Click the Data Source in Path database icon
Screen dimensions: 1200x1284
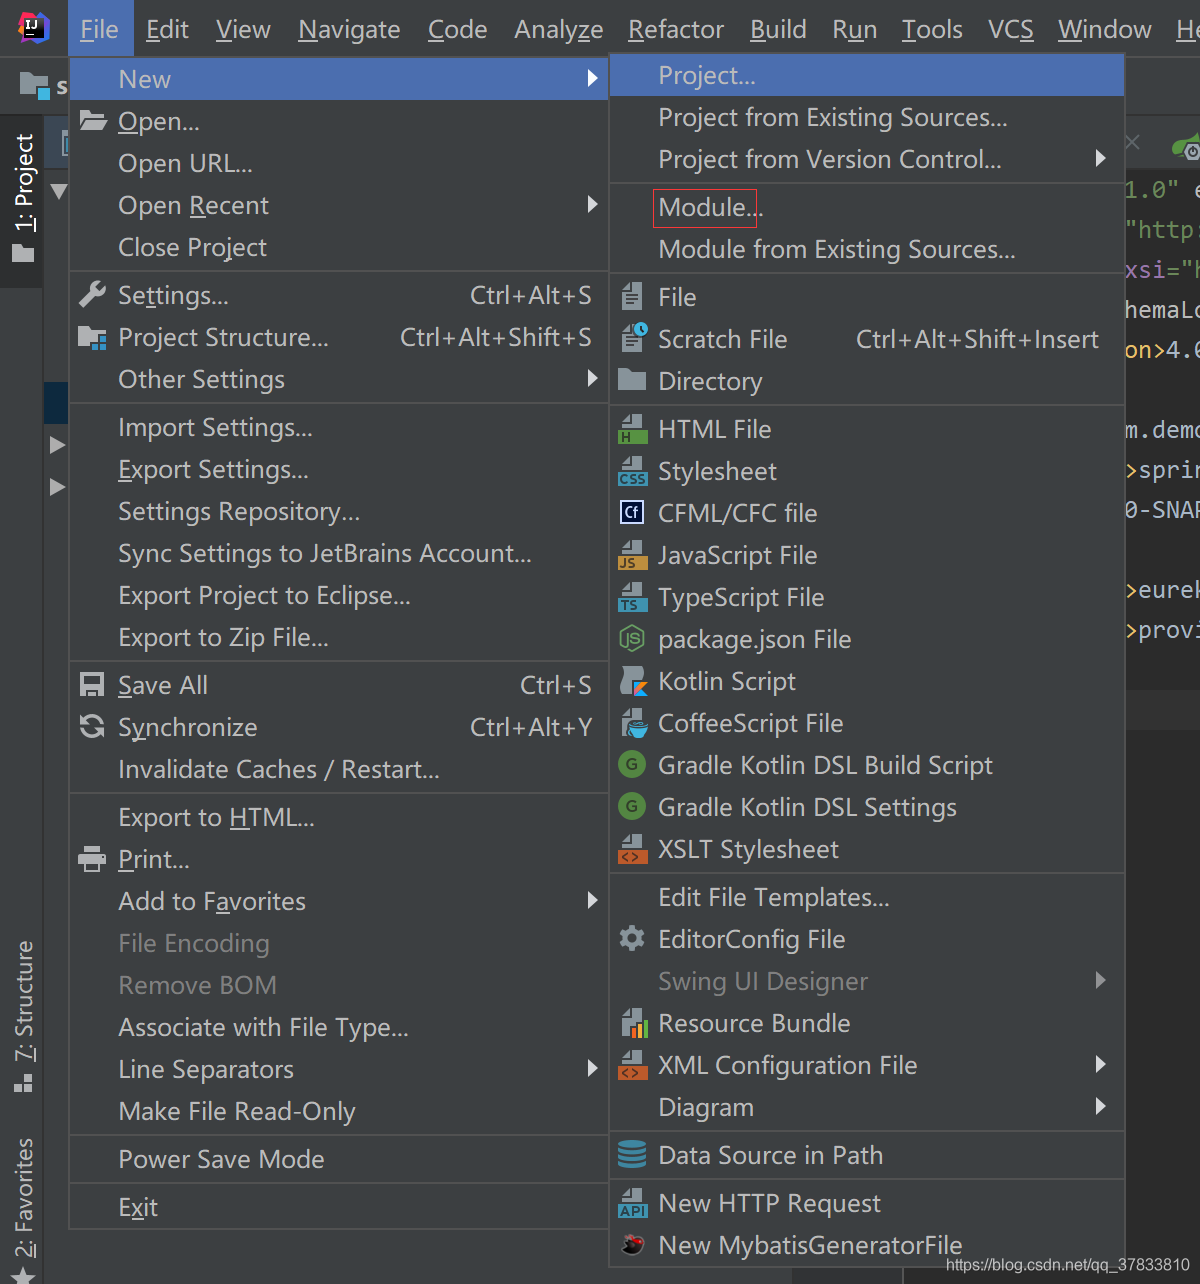pyautogui.click(x=632, y=1155)
